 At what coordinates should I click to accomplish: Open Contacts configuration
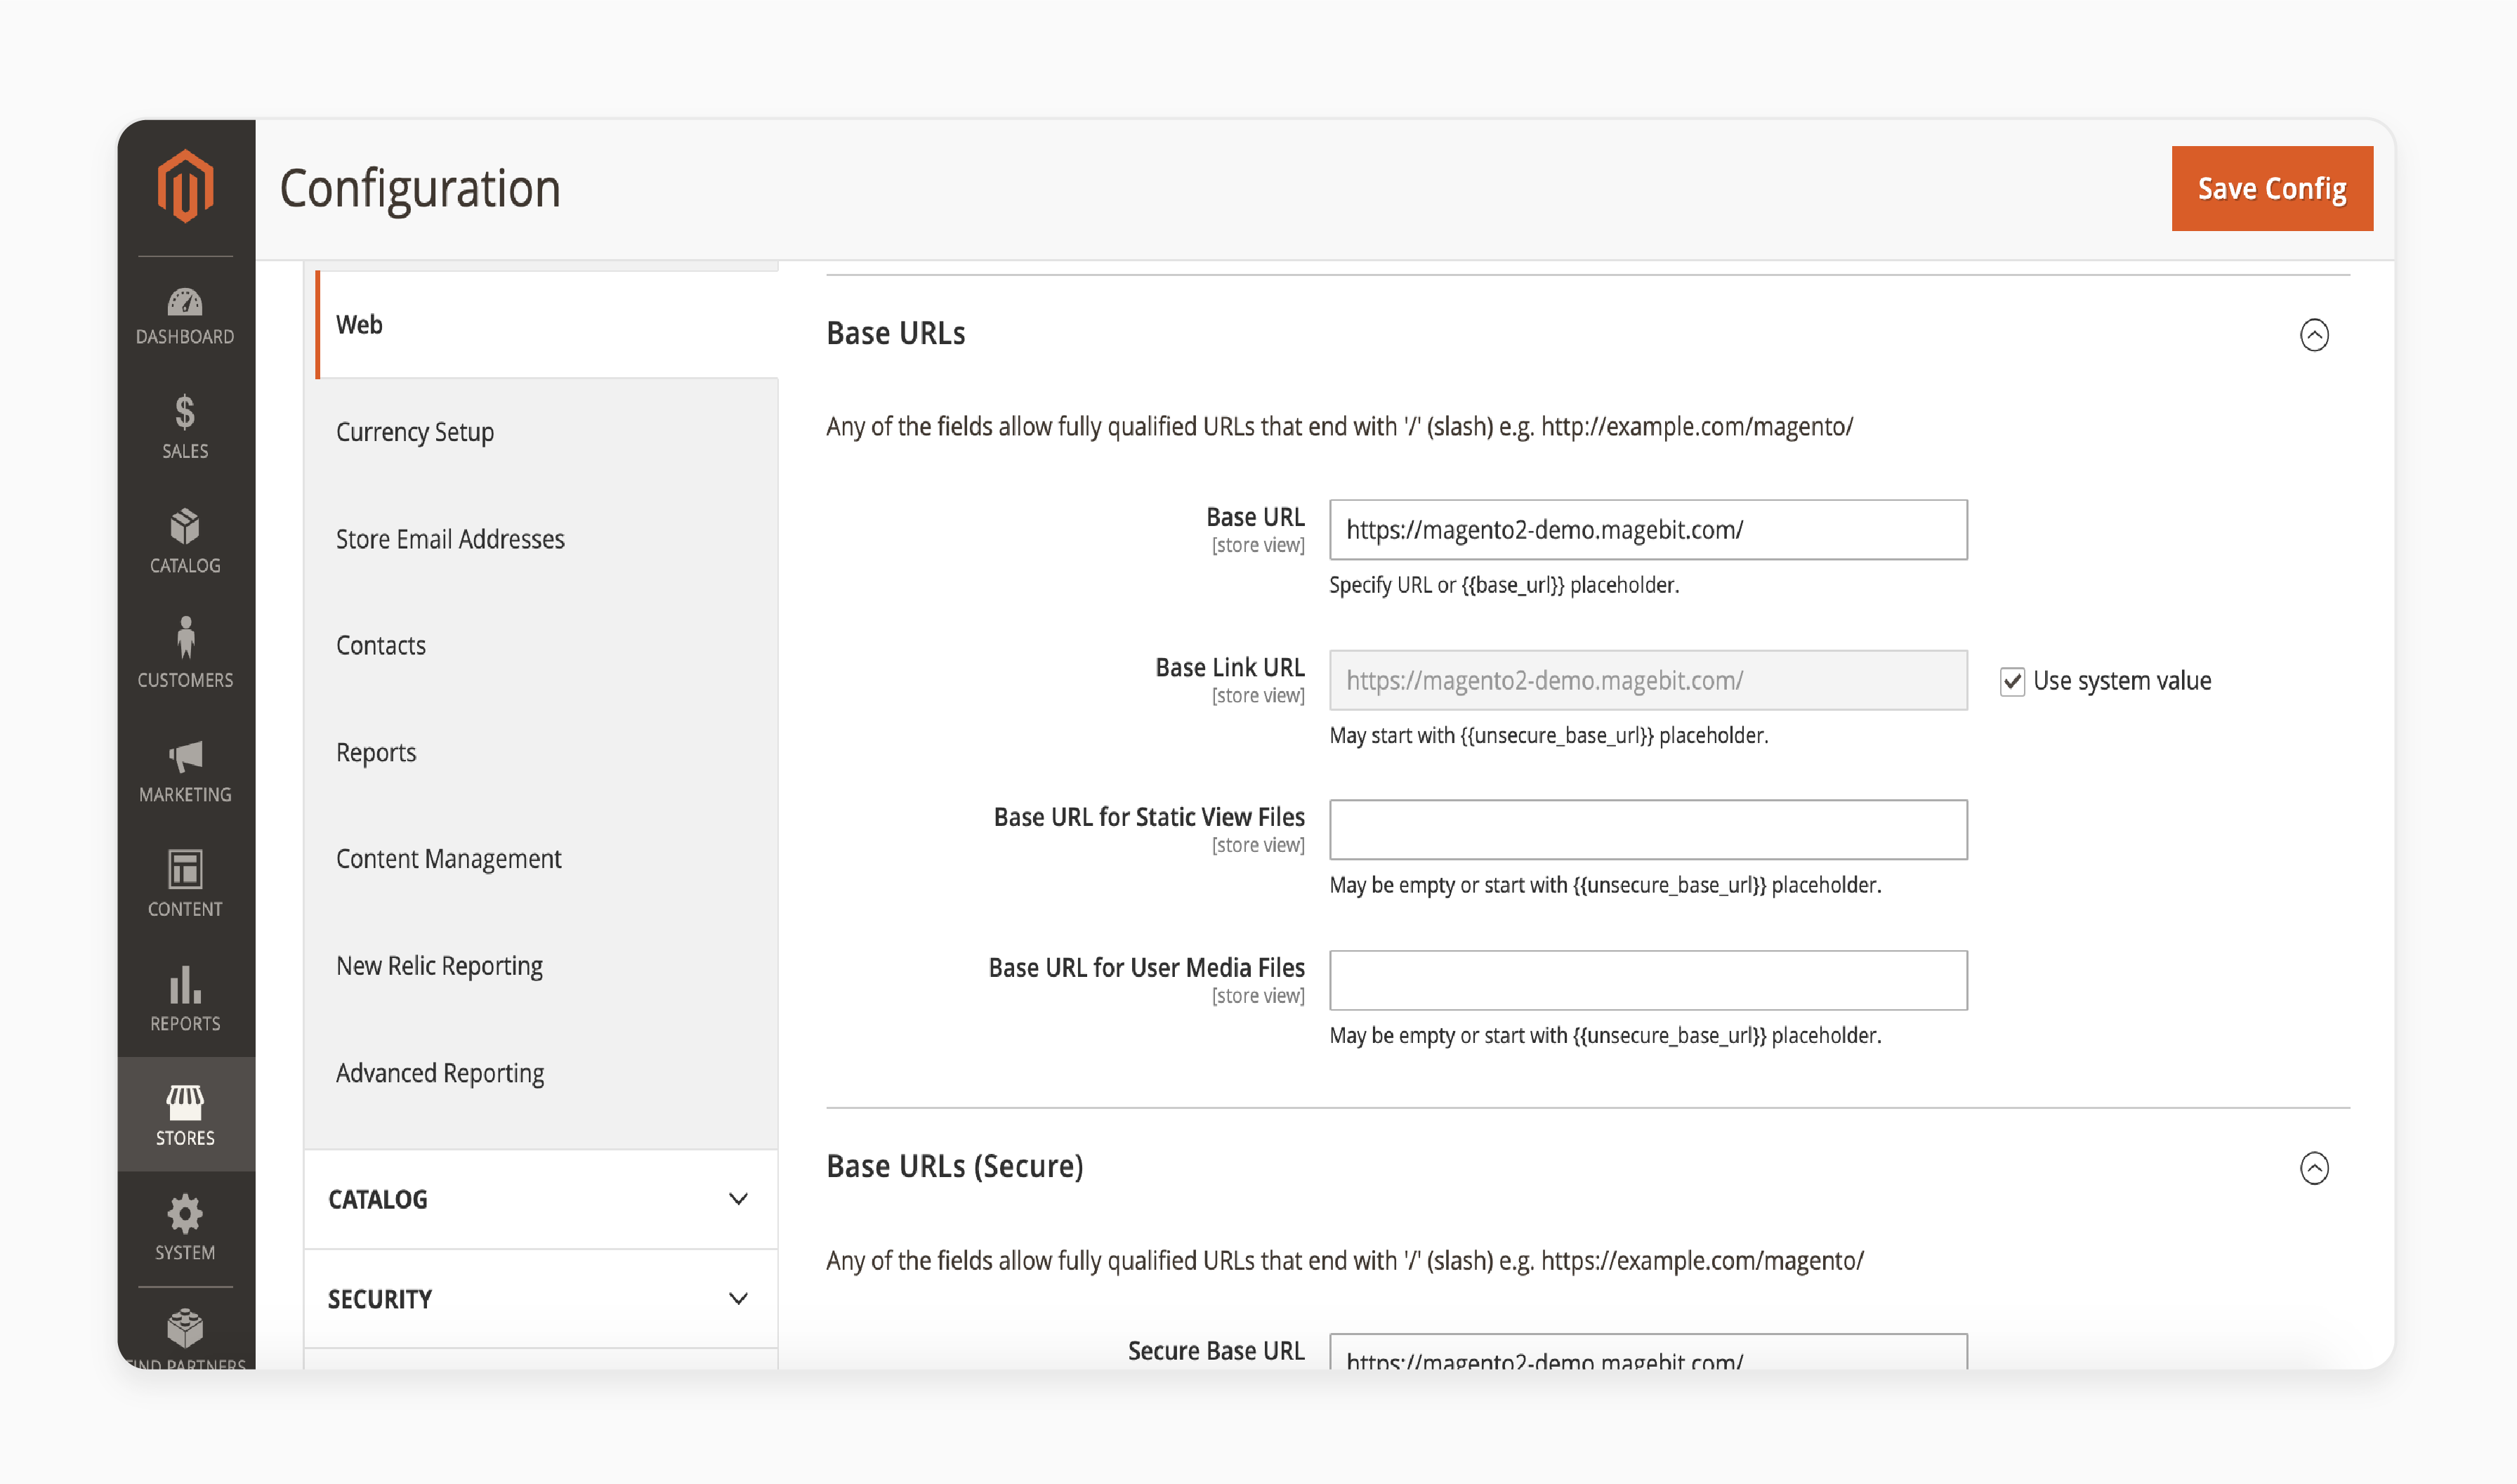[x=380, y=646]
